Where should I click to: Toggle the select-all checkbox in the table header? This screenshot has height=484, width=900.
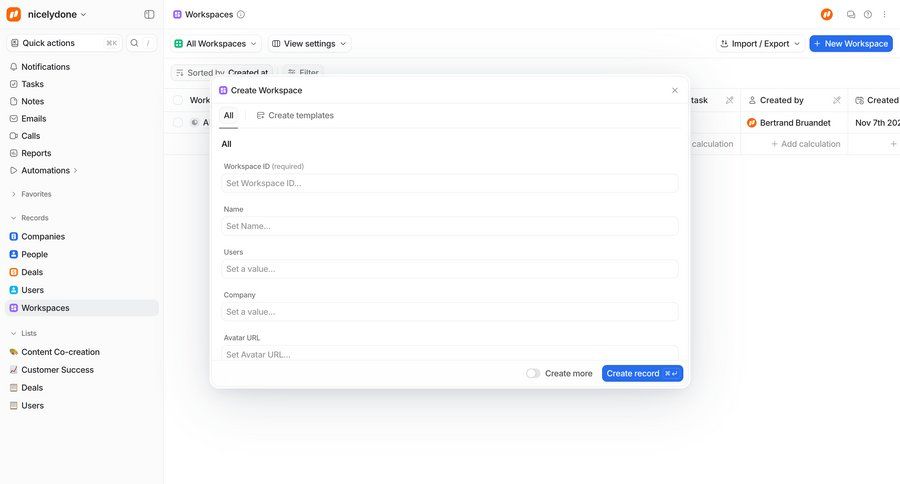(178, 100)
